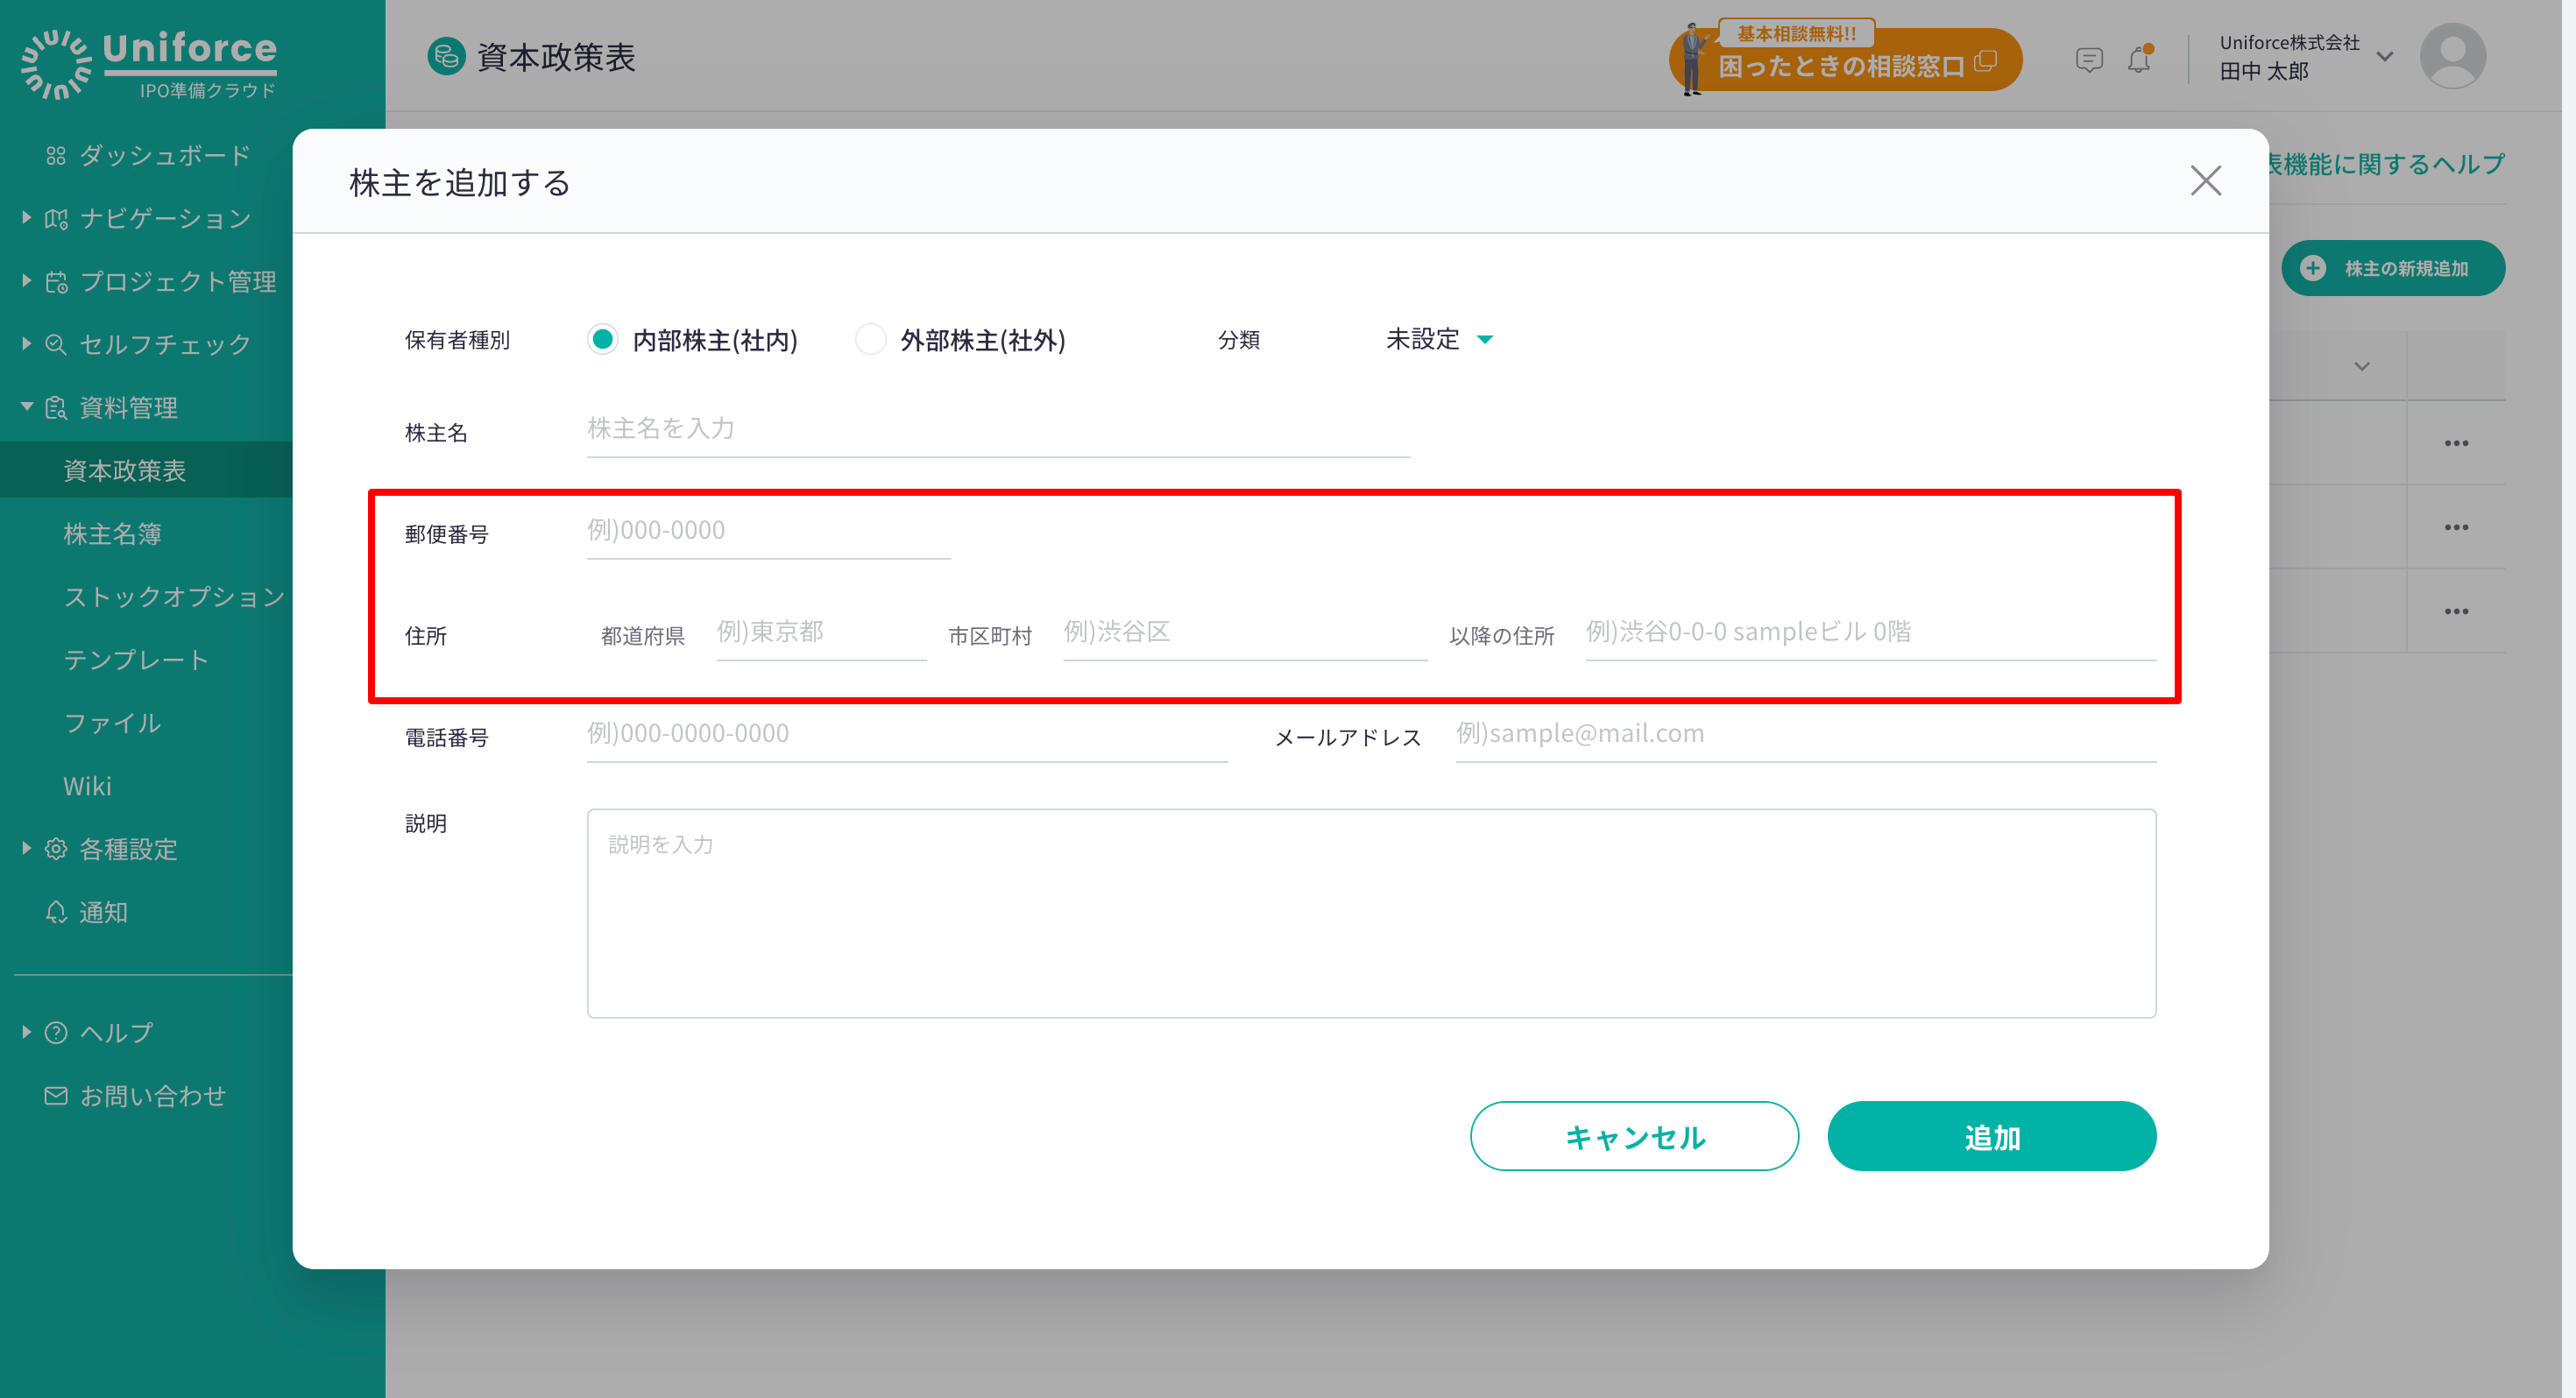Image resolution: width=2576 pixels, height=1398 pixels.
Task: Click the project management calendar icon
Action: (x=56, y=282)
